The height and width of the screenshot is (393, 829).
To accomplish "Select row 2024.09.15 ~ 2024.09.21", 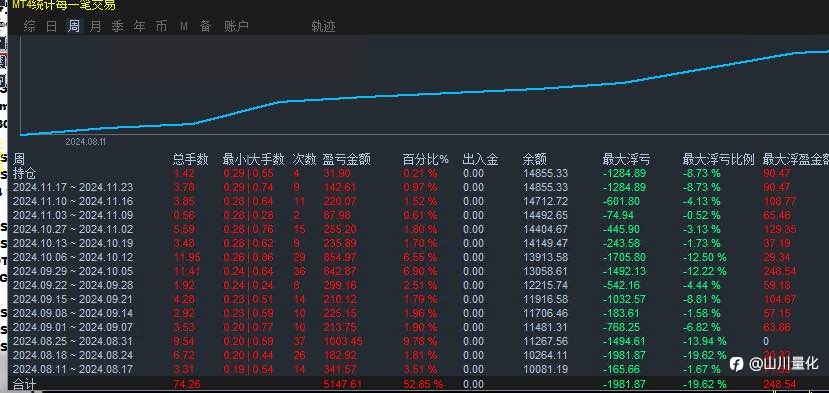I will pos(73,299).
